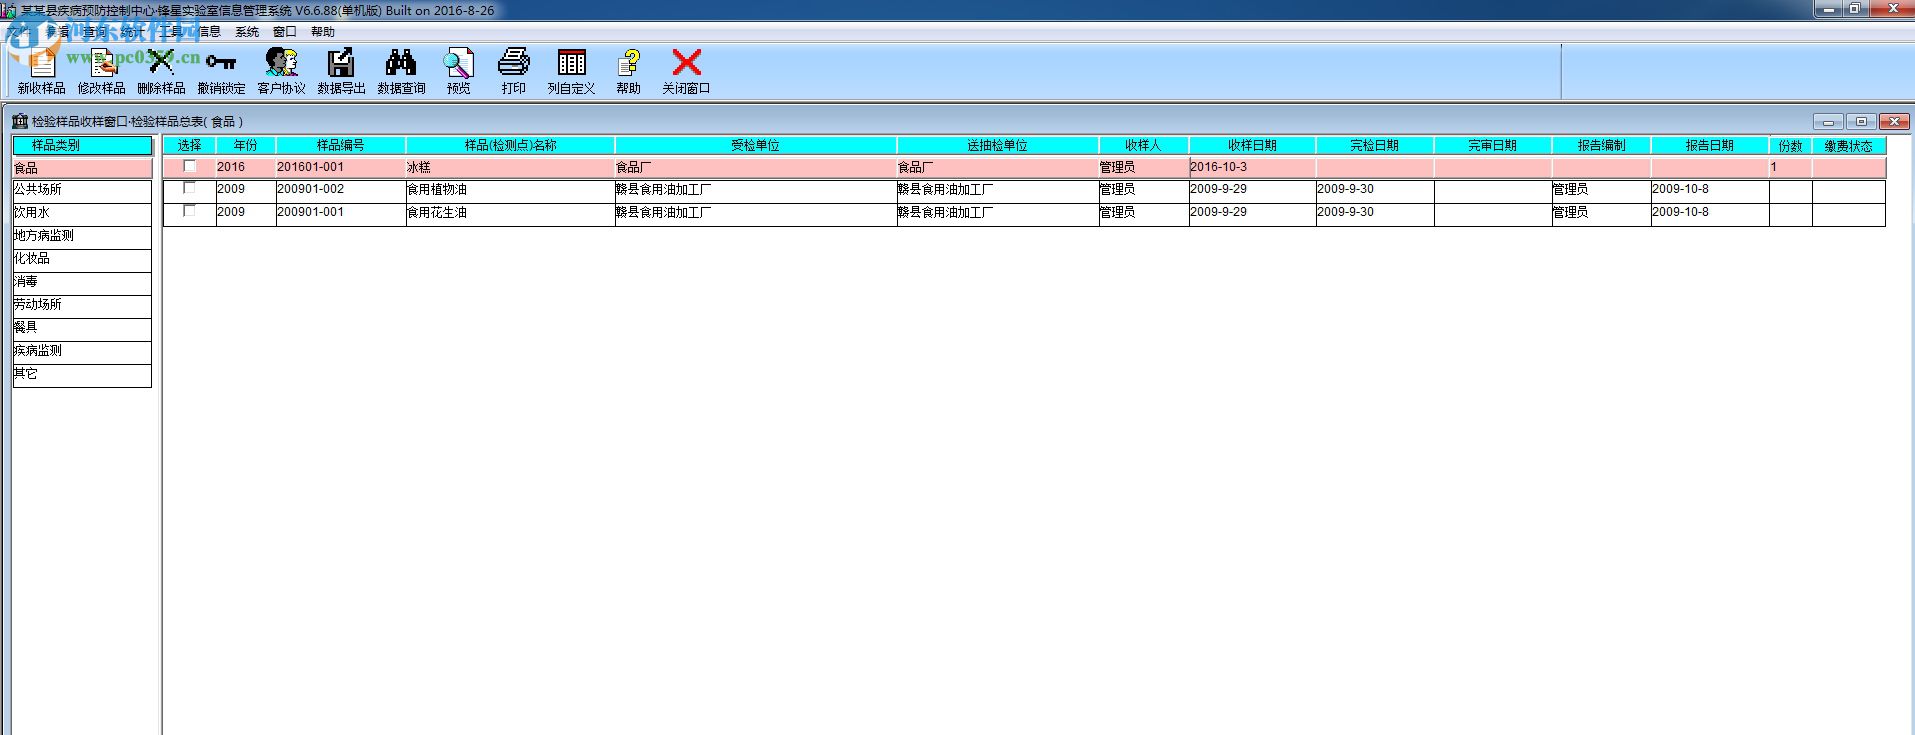
Task: Select 其它 sample category
Action: [82, 374]
